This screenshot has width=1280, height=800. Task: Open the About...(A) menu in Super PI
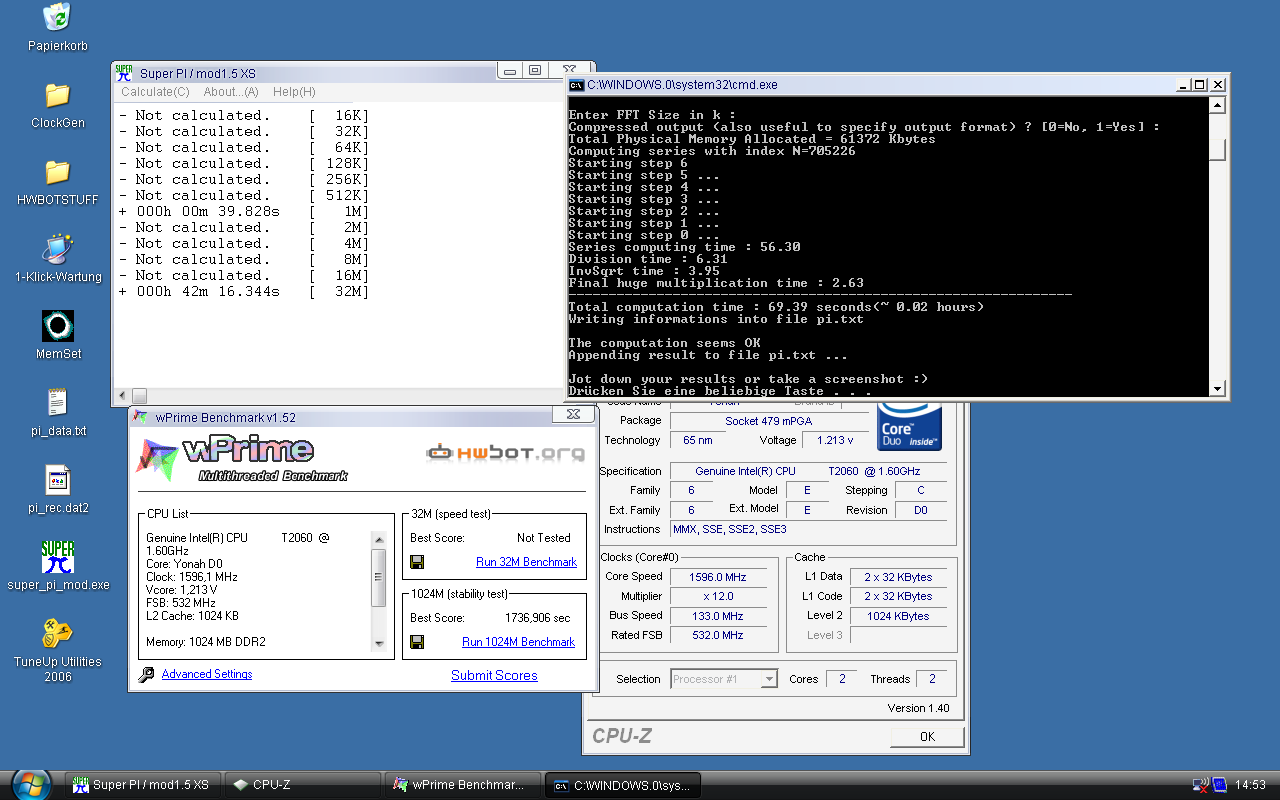point(231,92)
